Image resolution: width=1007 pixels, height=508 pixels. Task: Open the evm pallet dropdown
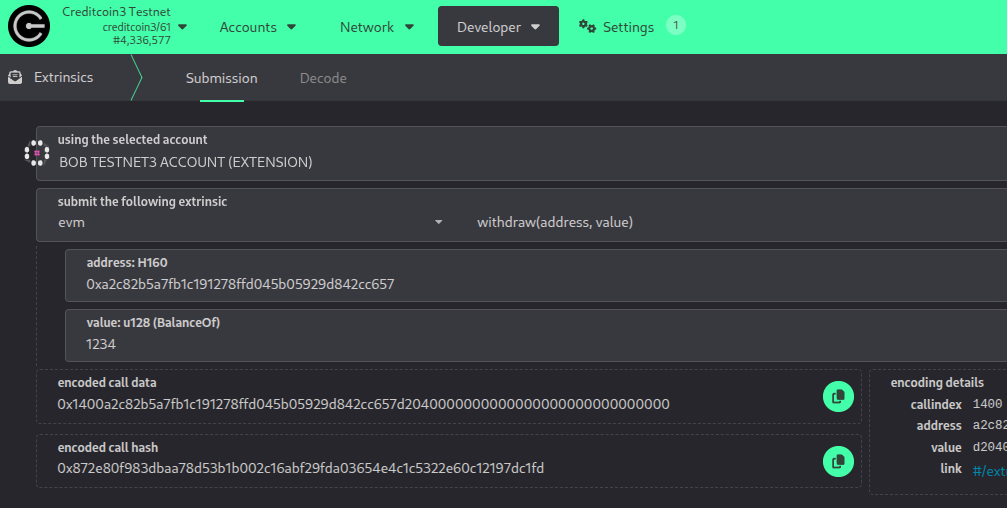point(250,222)
